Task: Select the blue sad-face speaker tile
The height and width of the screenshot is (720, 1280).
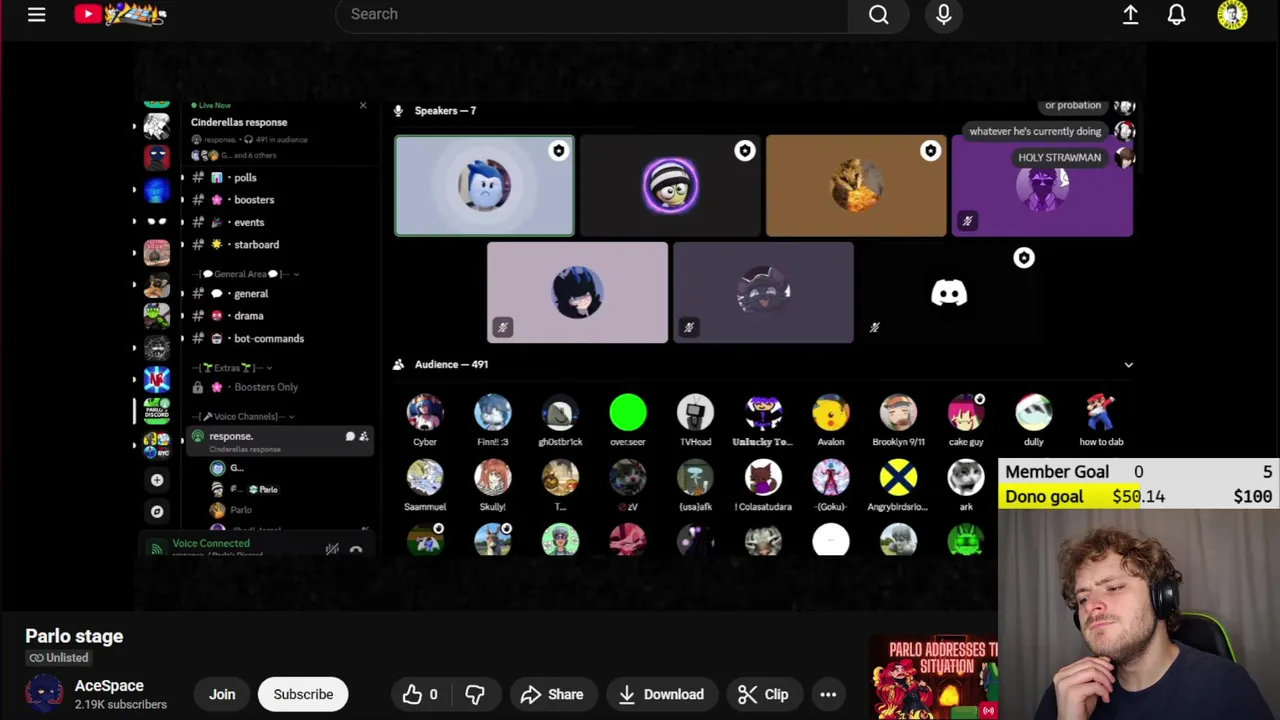Action: [484, 186]
